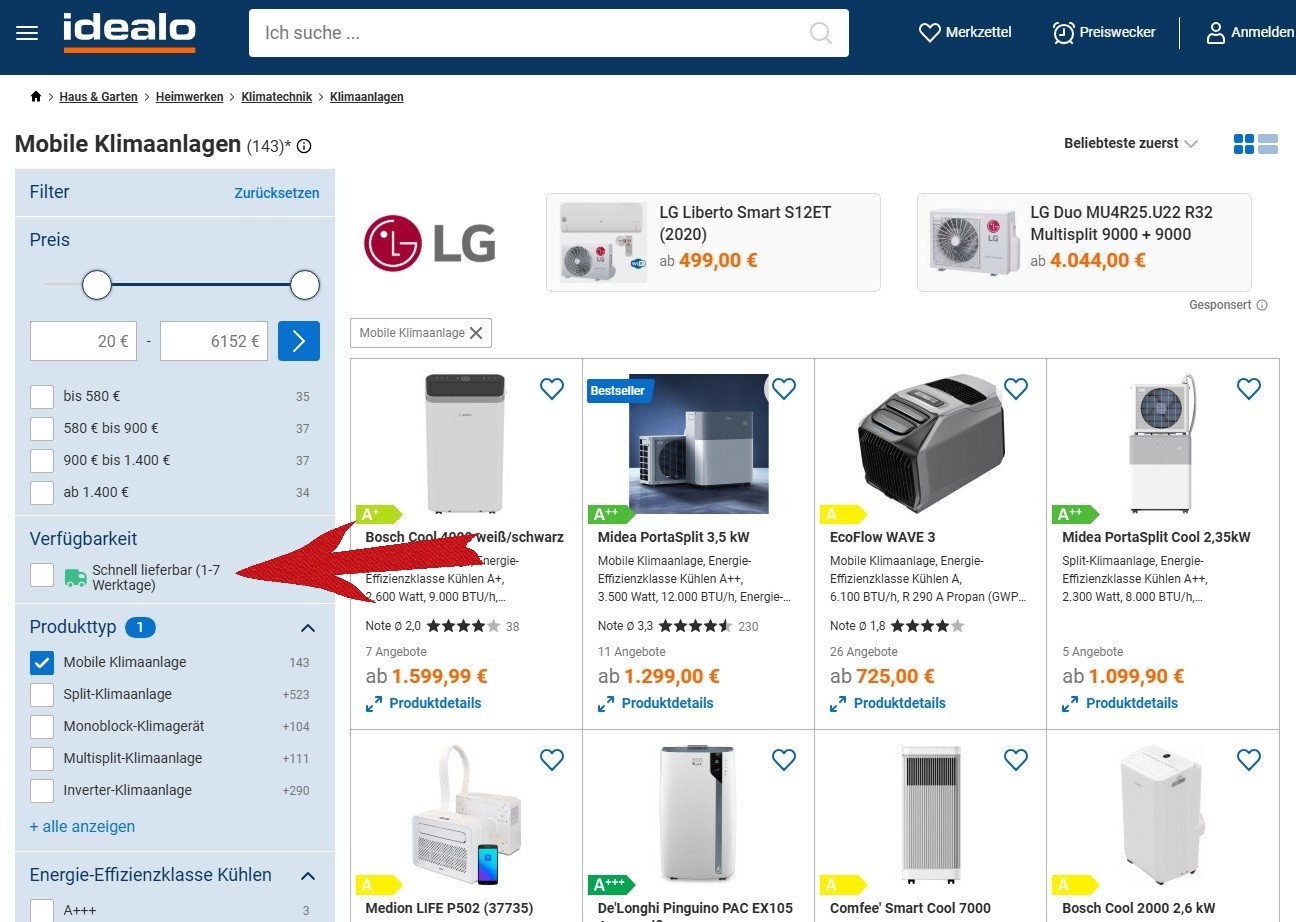
Task: Remove the Mobile Klimaanlage filter chip
Action: click(476, 333)
